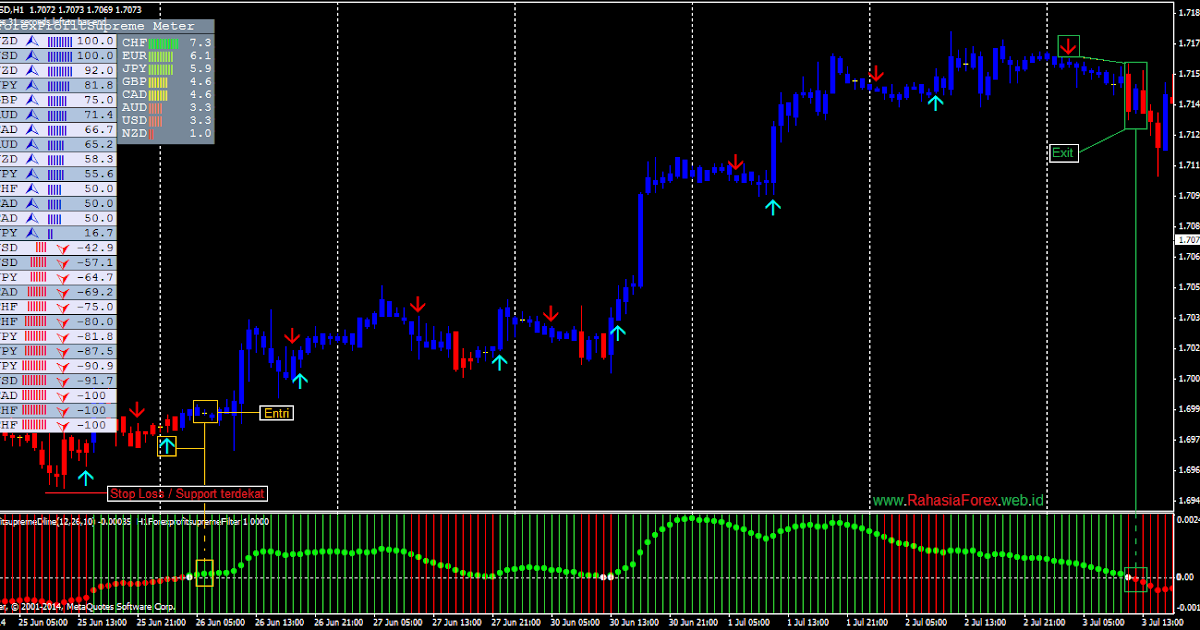Click the red down icon in the -64.7 row
The height and width of the screenshot is (630, 1200).
coord(64,277)
